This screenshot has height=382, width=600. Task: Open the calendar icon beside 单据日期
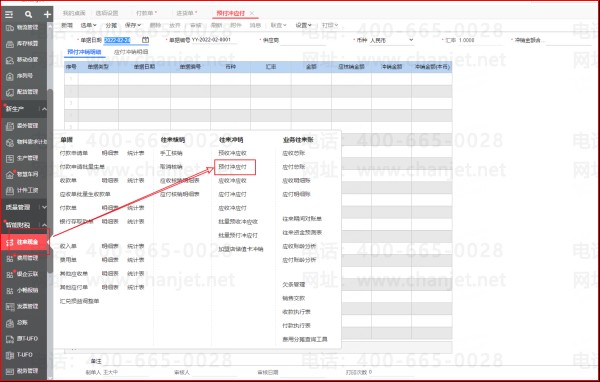coord(145,40)
